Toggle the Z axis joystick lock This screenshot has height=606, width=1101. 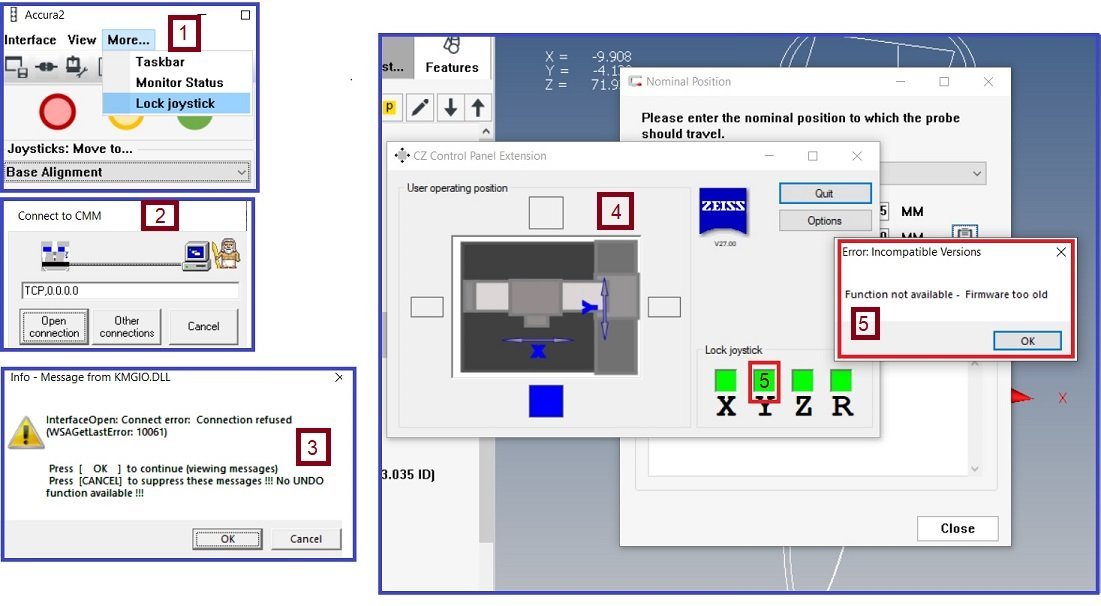[803, 380]
